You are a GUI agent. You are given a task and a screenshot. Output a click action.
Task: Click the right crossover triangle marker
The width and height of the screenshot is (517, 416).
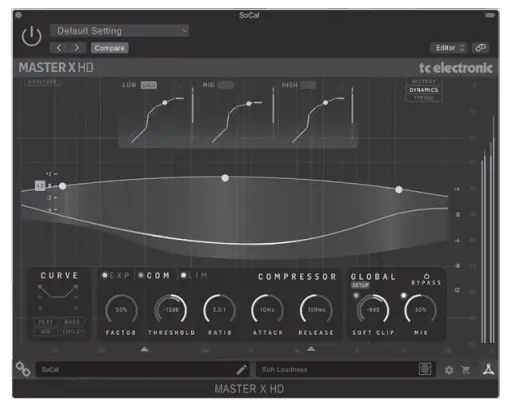point(311,349)
